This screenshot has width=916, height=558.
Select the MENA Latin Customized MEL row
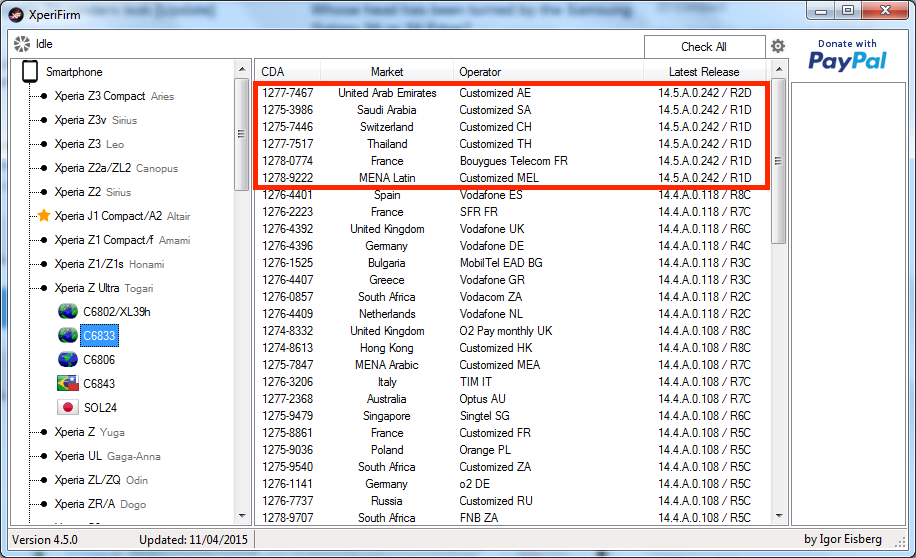click(513, 178)
